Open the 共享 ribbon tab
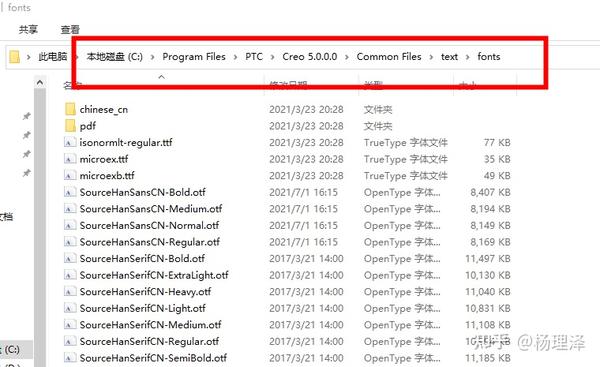 click(x=28, y=29)
